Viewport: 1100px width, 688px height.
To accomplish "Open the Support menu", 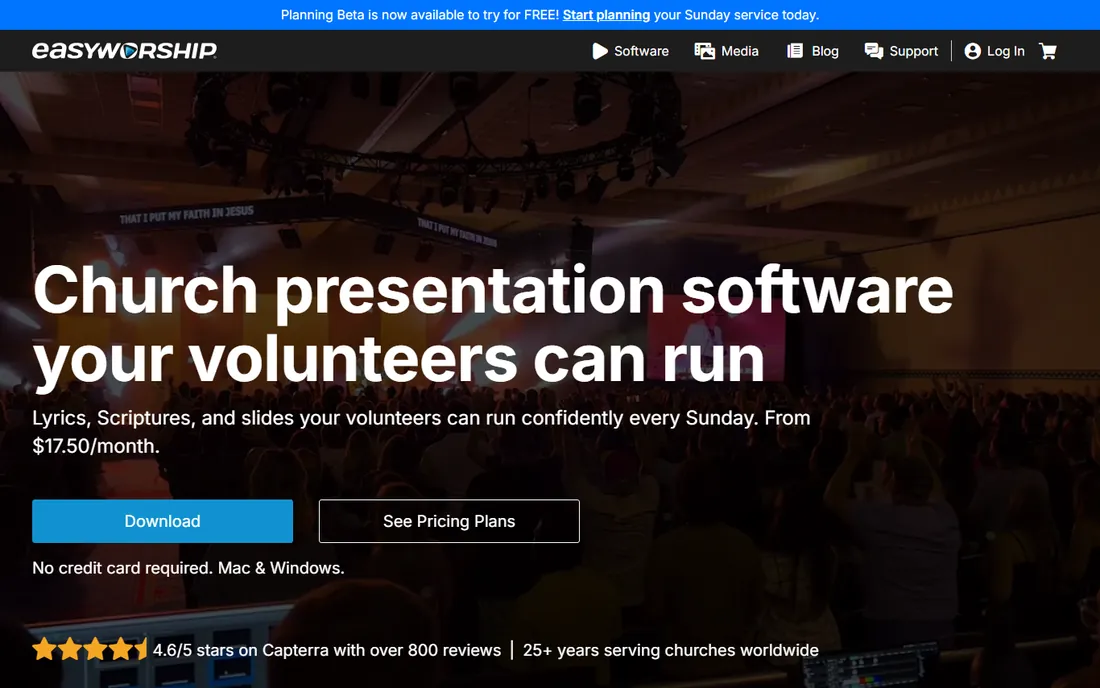I will 901,51.
